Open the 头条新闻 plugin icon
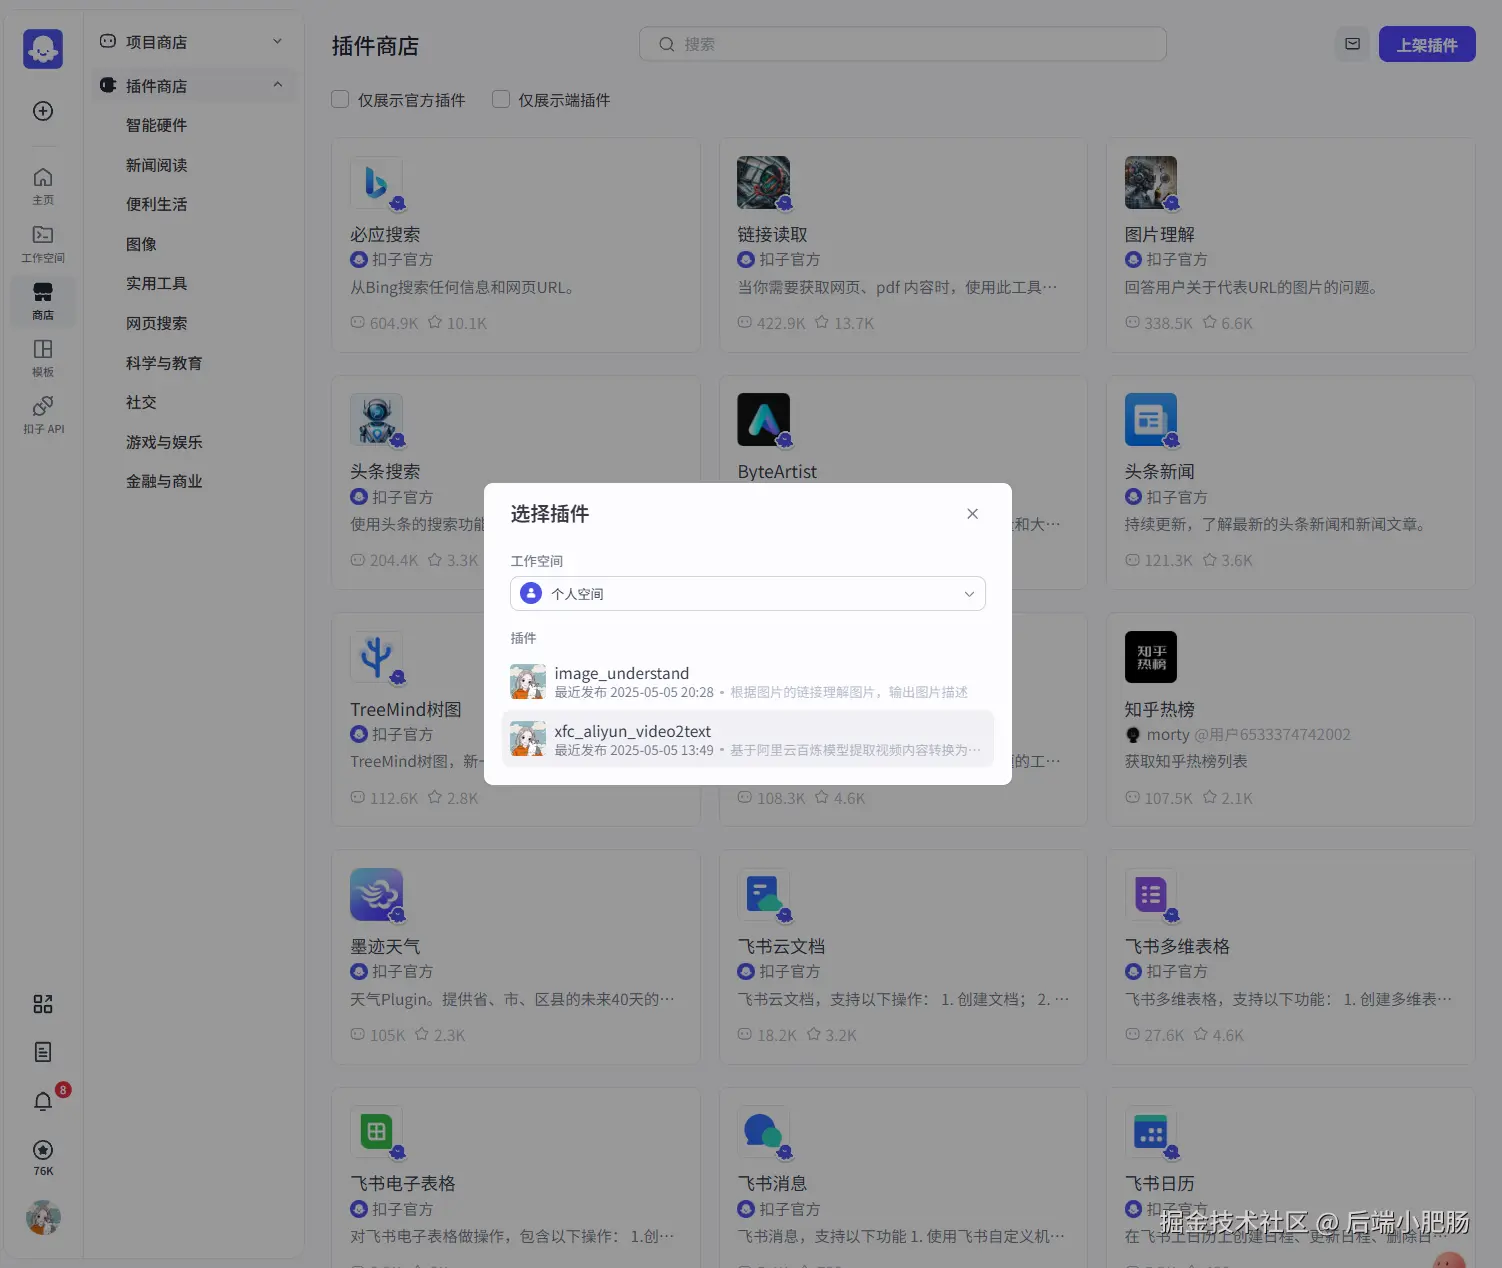Image resolution: width=1502 pixels, height=1268 pixels. pos(1150,419)
